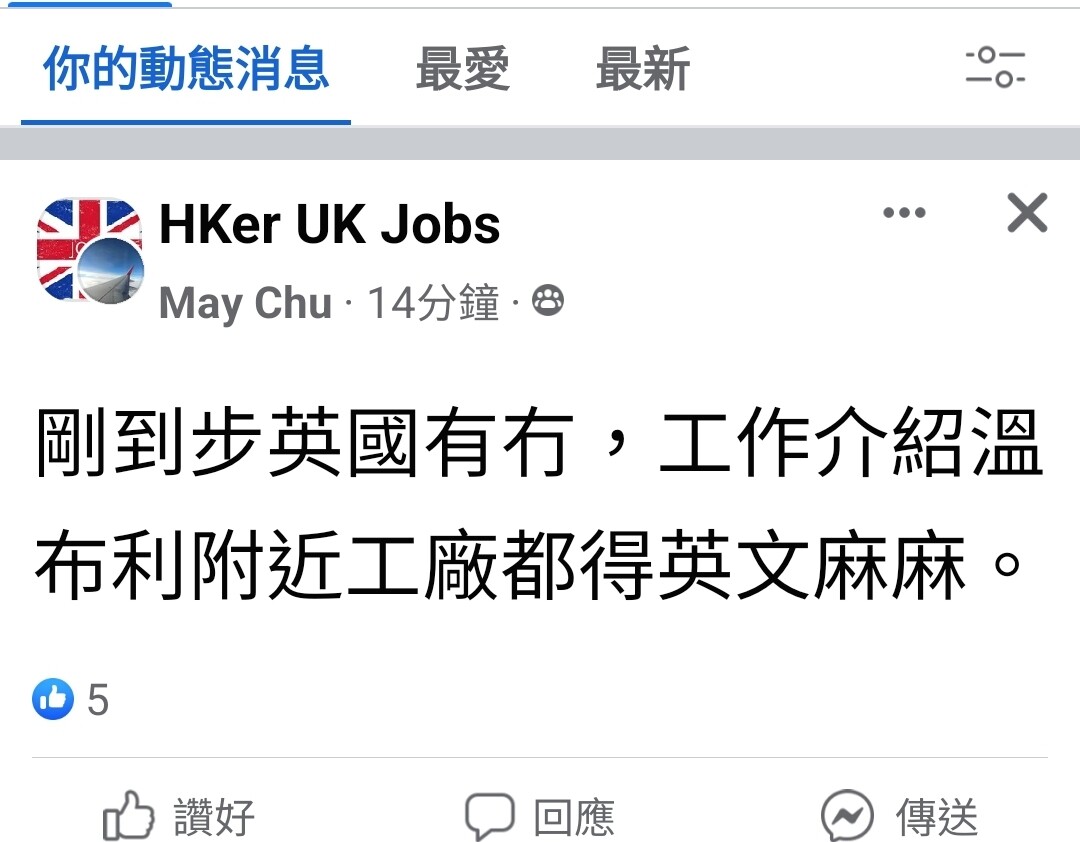Tap the Messenger 傳送 icon
Viewport: 1080px width, 842px height.
click(847, 816)
